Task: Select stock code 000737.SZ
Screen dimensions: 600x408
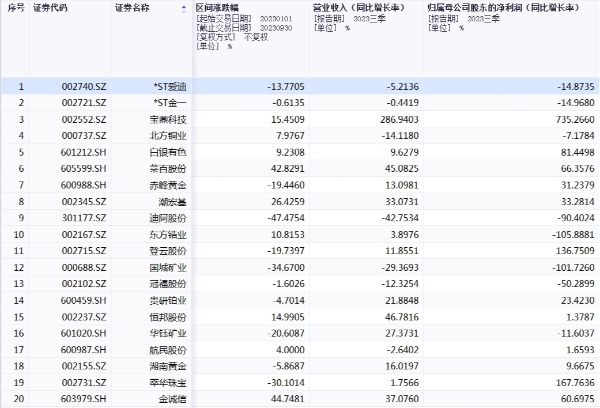Action: [x=84, y=136]
